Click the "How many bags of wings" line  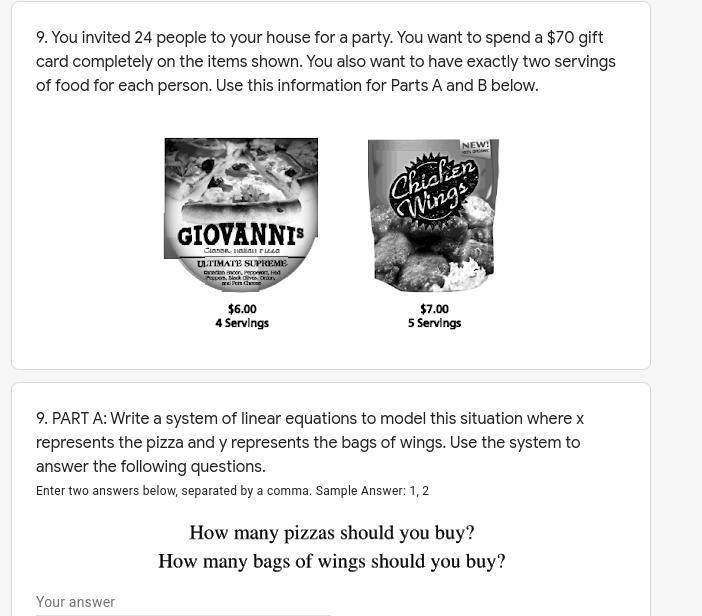coord(332,561)
